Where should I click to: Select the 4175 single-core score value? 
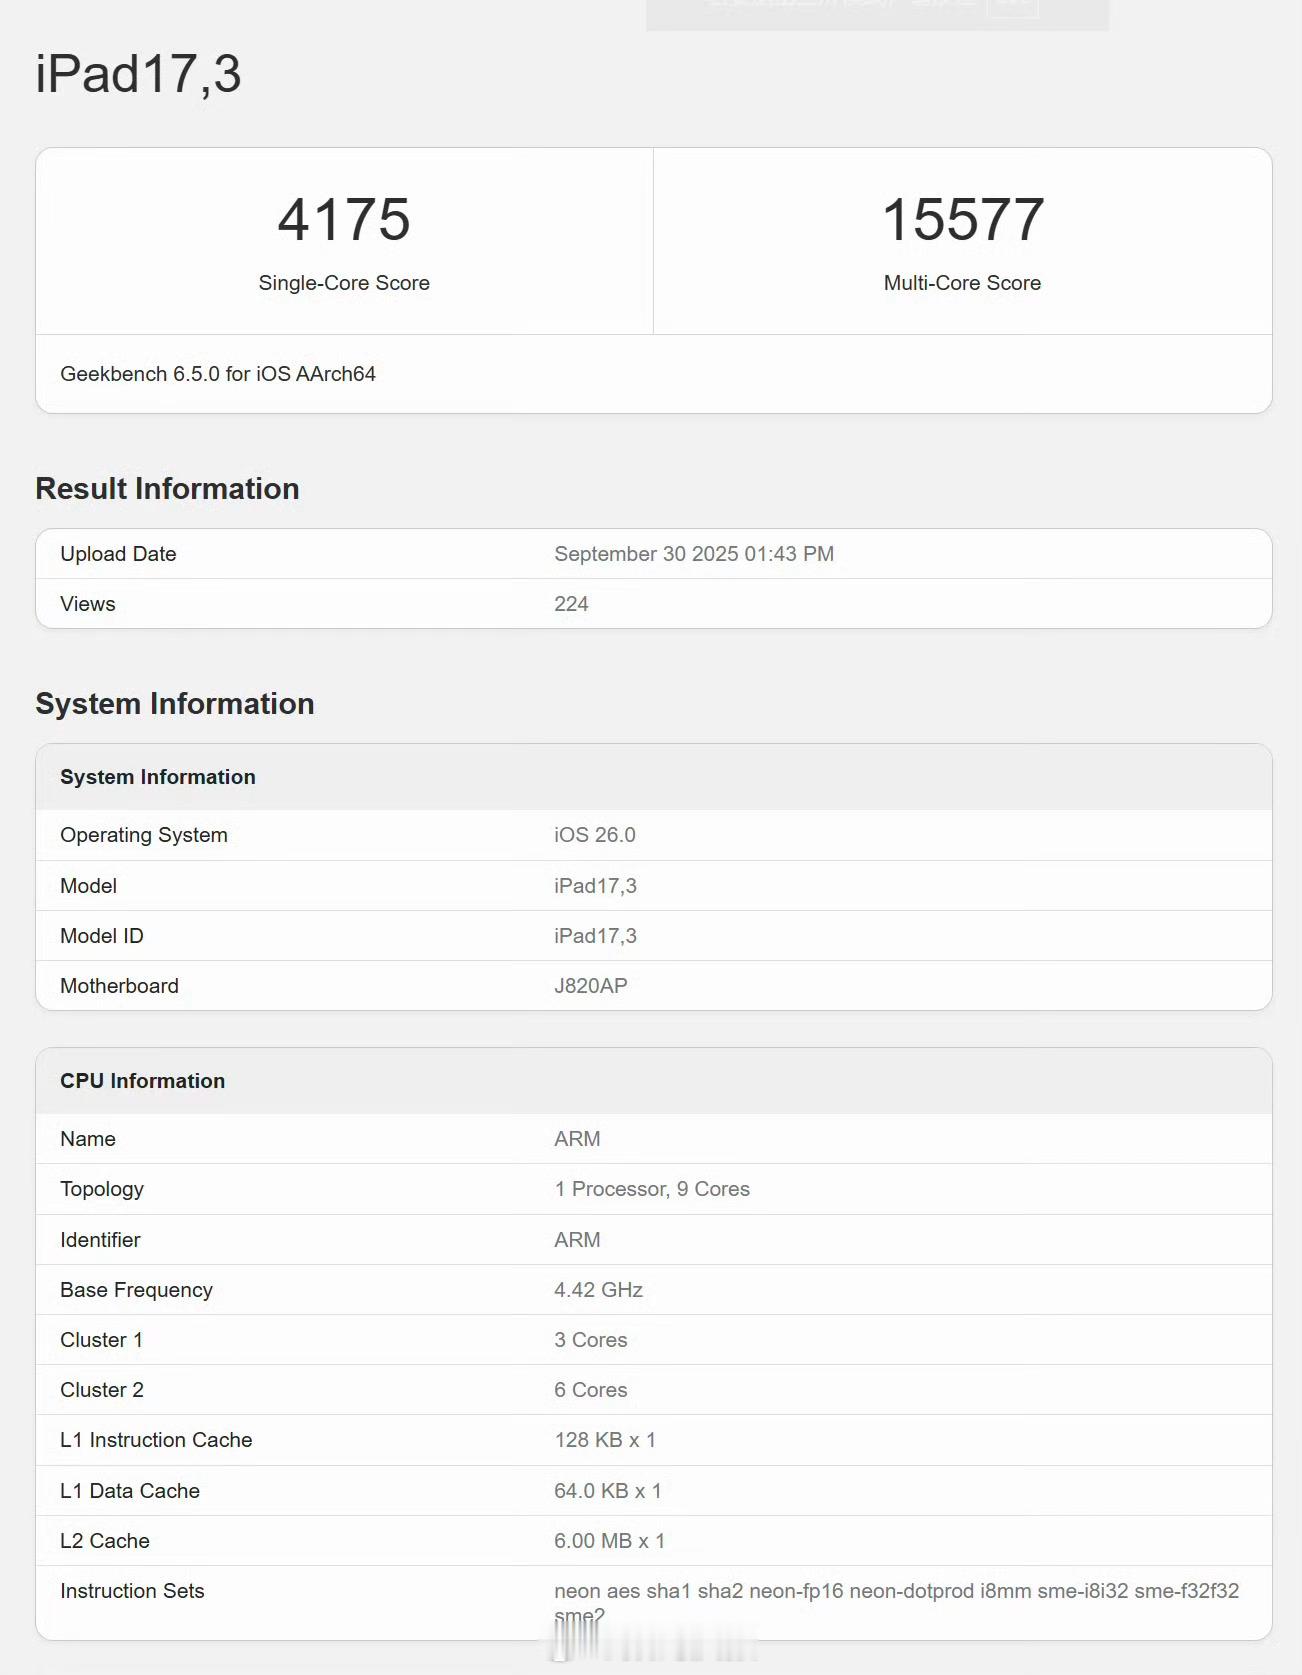point(344,219)
